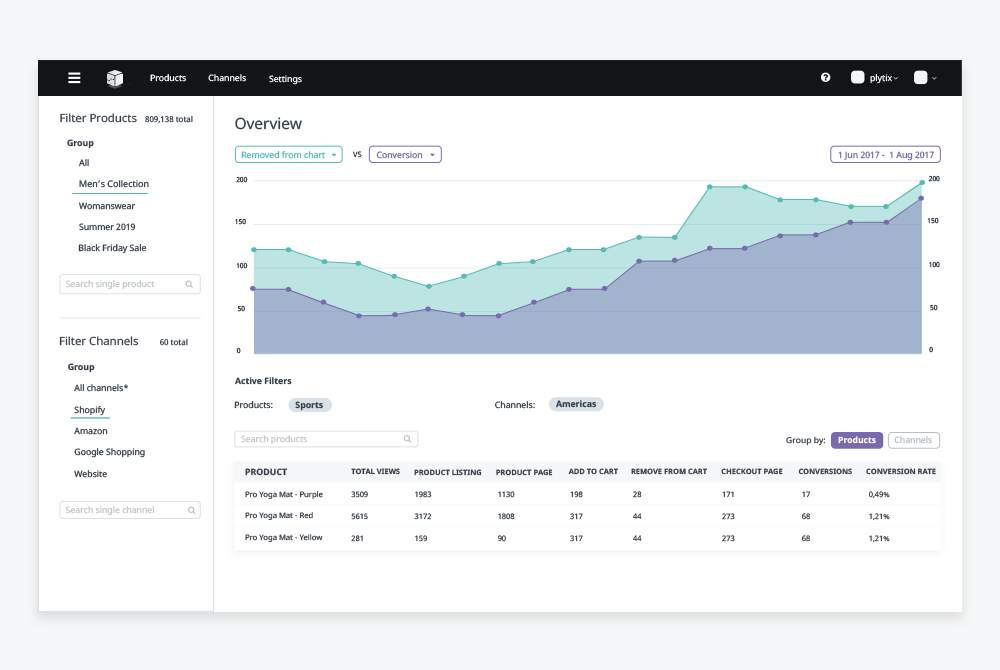Viewport: 1000px width, 670px height.
Task: Click the user profile avatar square
Action: 920,77
